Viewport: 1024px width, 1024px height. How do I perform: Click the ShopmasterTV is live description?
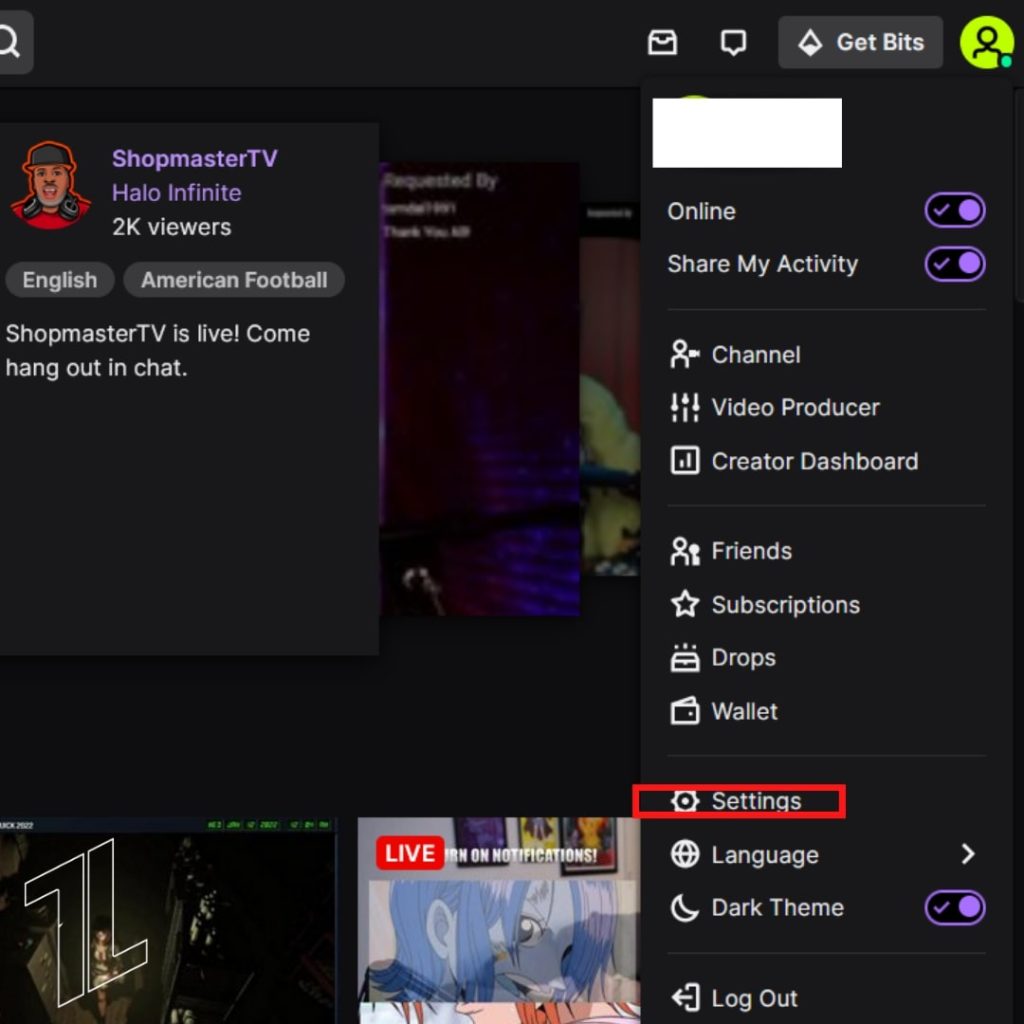pyautogui.click(x=157, y=351)
